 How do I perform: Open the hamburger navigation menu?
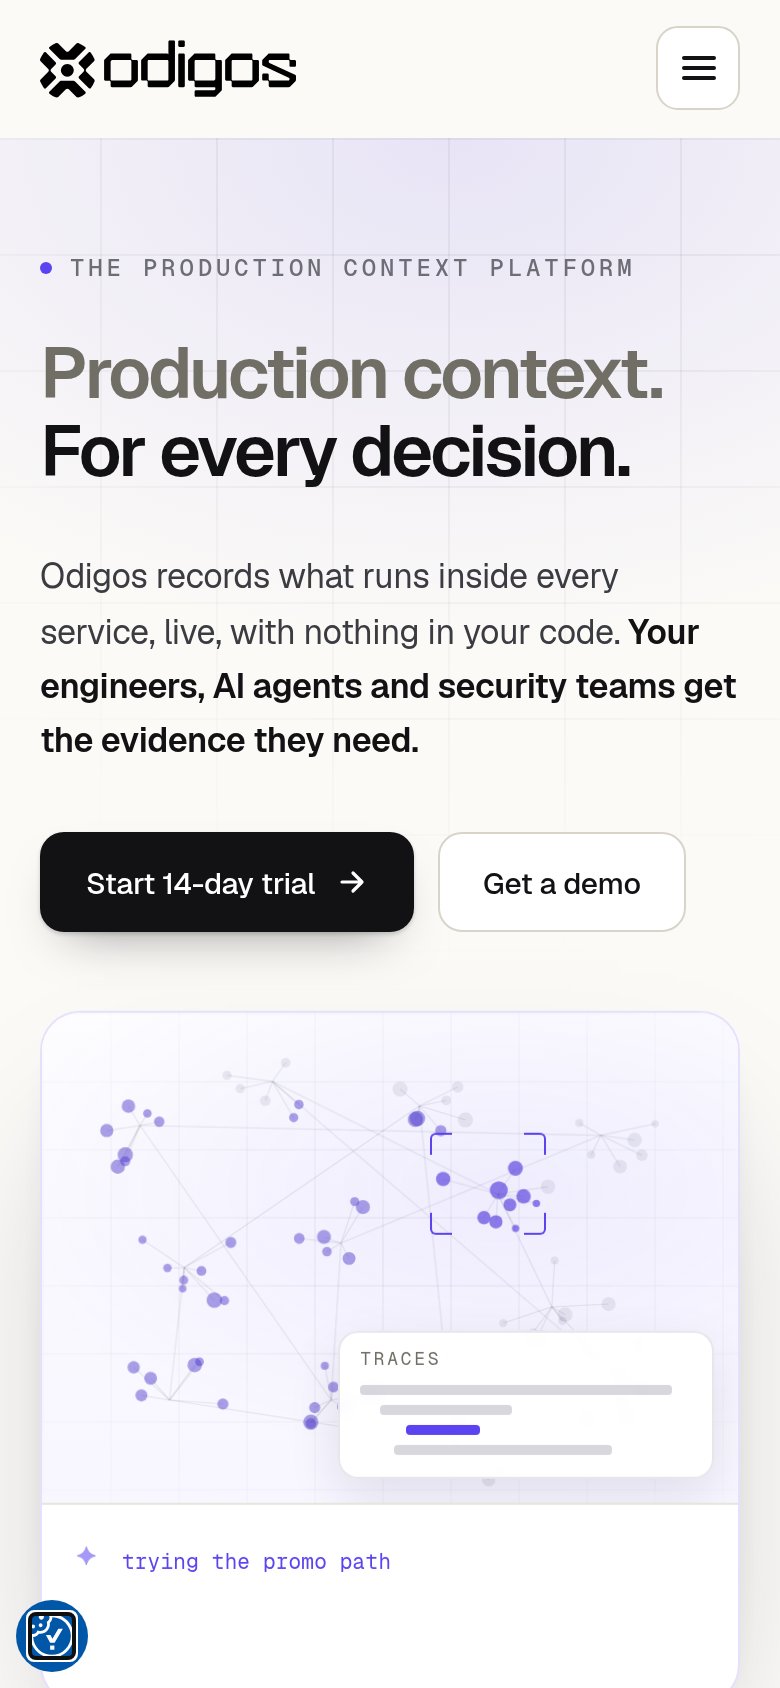point(698,68)
